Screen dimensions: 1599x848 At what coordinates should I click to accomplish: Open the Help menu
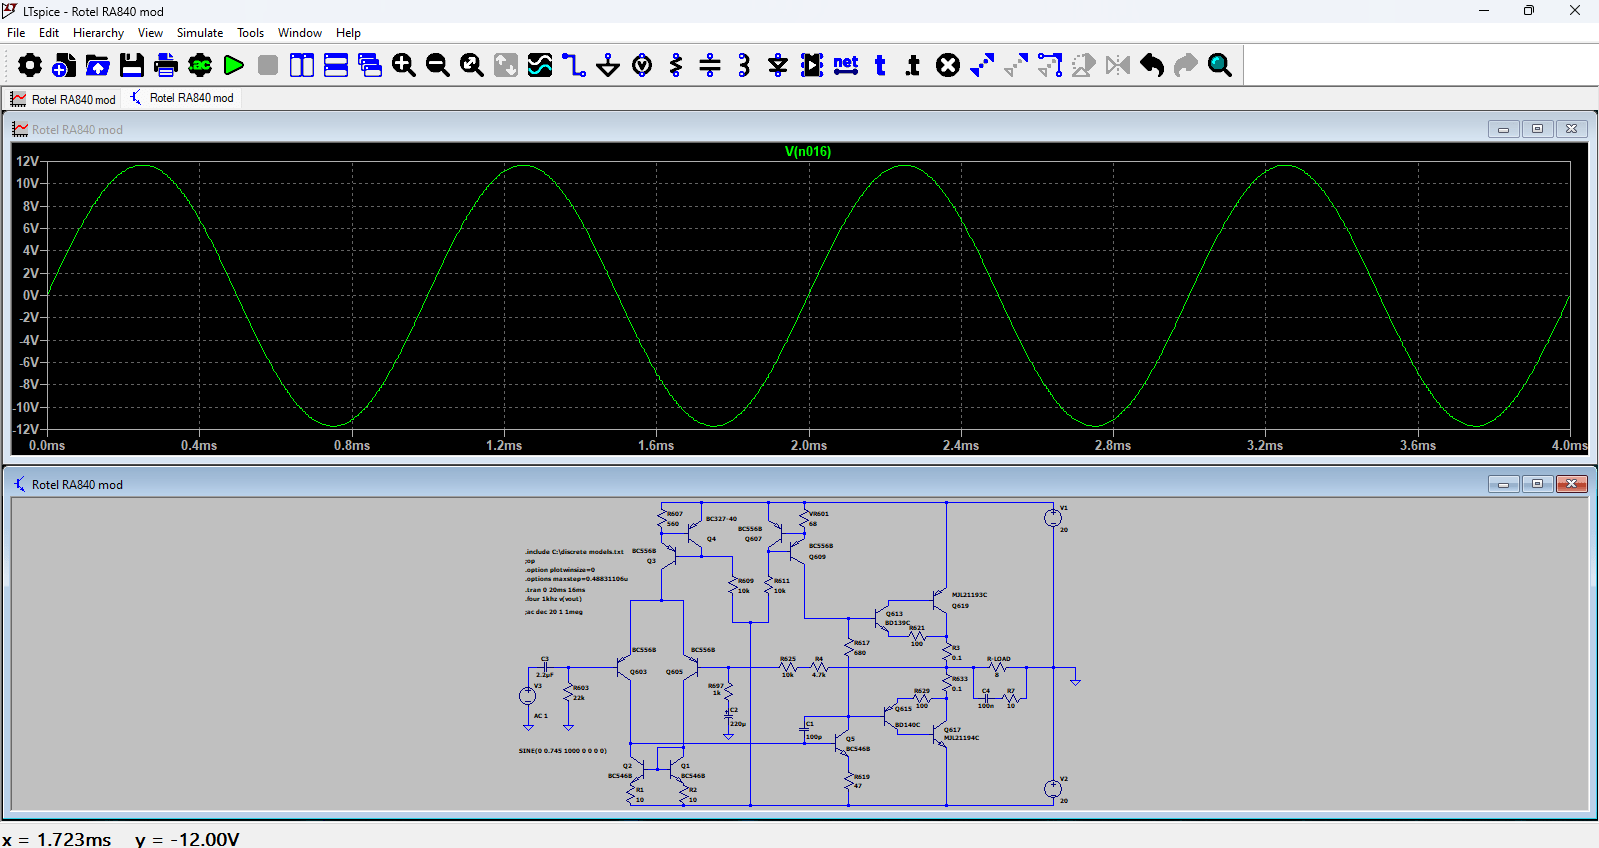pyautogui.click(x=348, y=33)
